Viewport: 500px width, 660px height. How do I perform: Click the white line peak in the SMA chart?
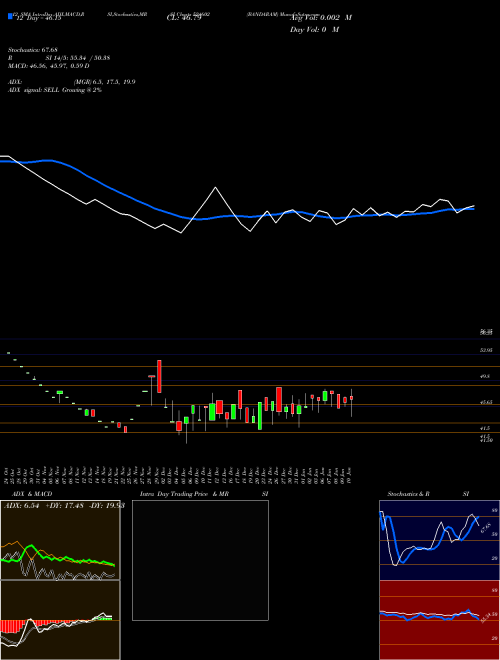click(215, 187)
